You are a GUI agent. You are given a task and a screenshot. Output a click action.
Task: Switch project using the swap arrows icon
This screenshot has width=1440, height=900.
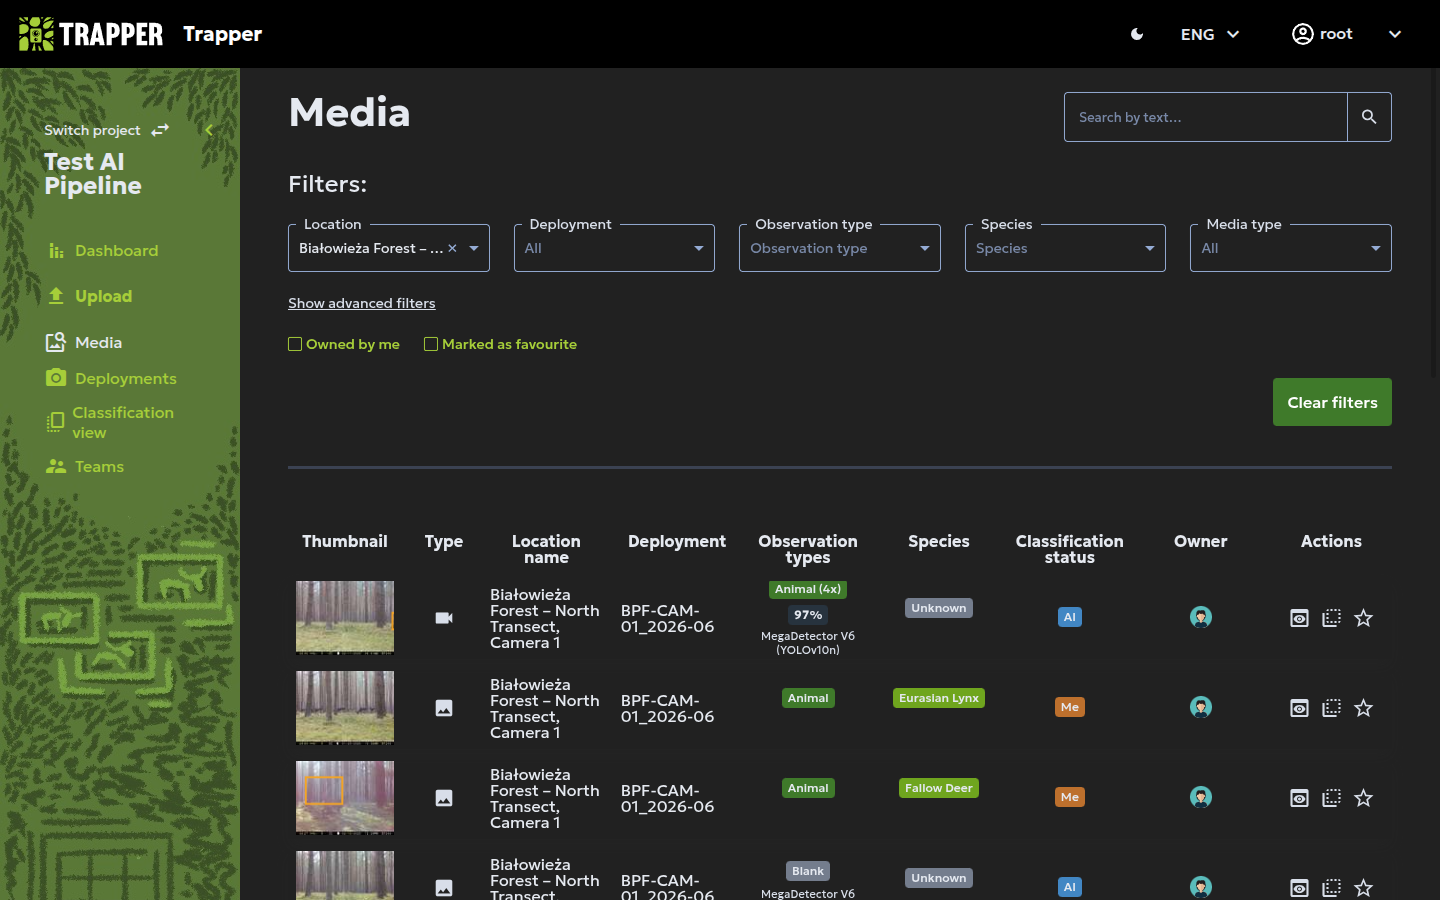click(x=160, y=130)
